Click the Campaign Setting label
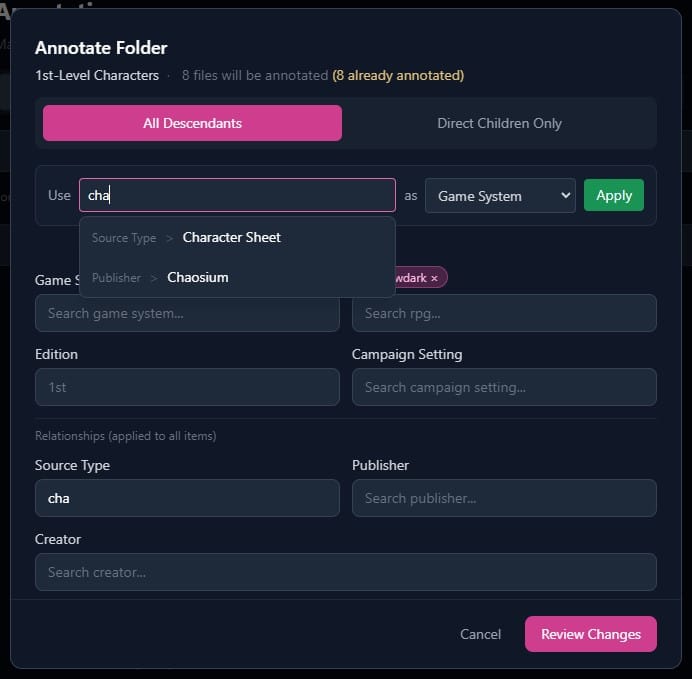 click(407, 354)
